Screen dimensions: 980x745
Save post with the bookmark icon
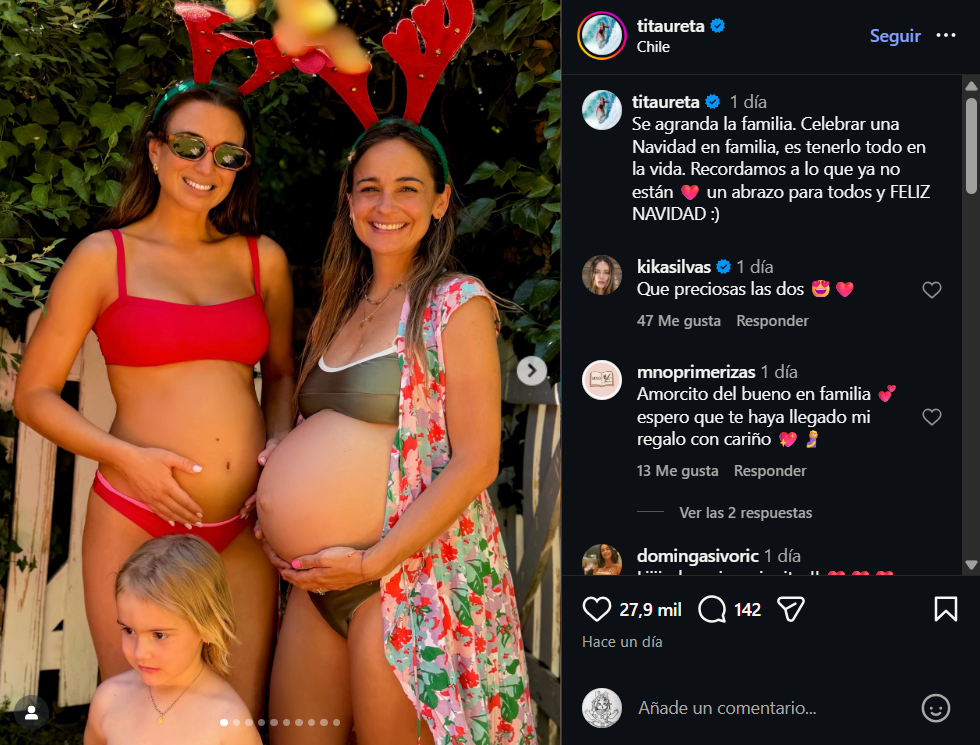[945, 609]
